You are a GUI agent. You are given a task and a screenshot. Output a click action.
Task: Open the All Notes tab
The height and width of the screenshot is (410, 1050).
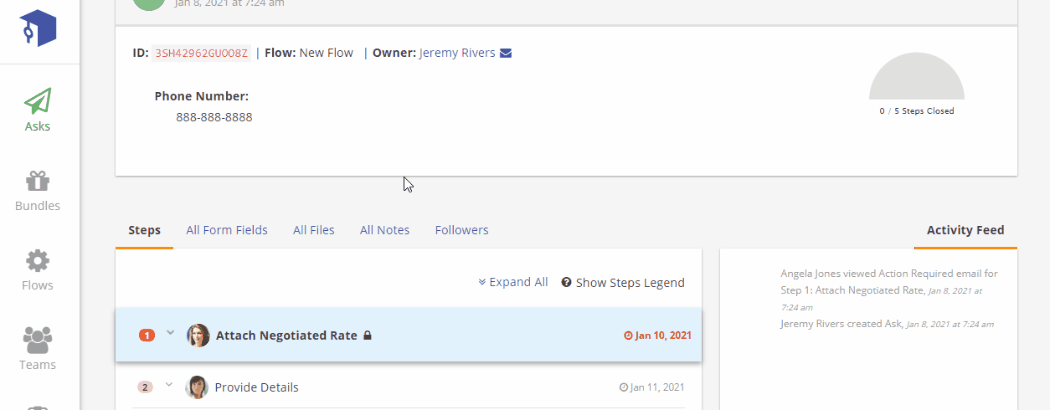[x=385, y=230]
